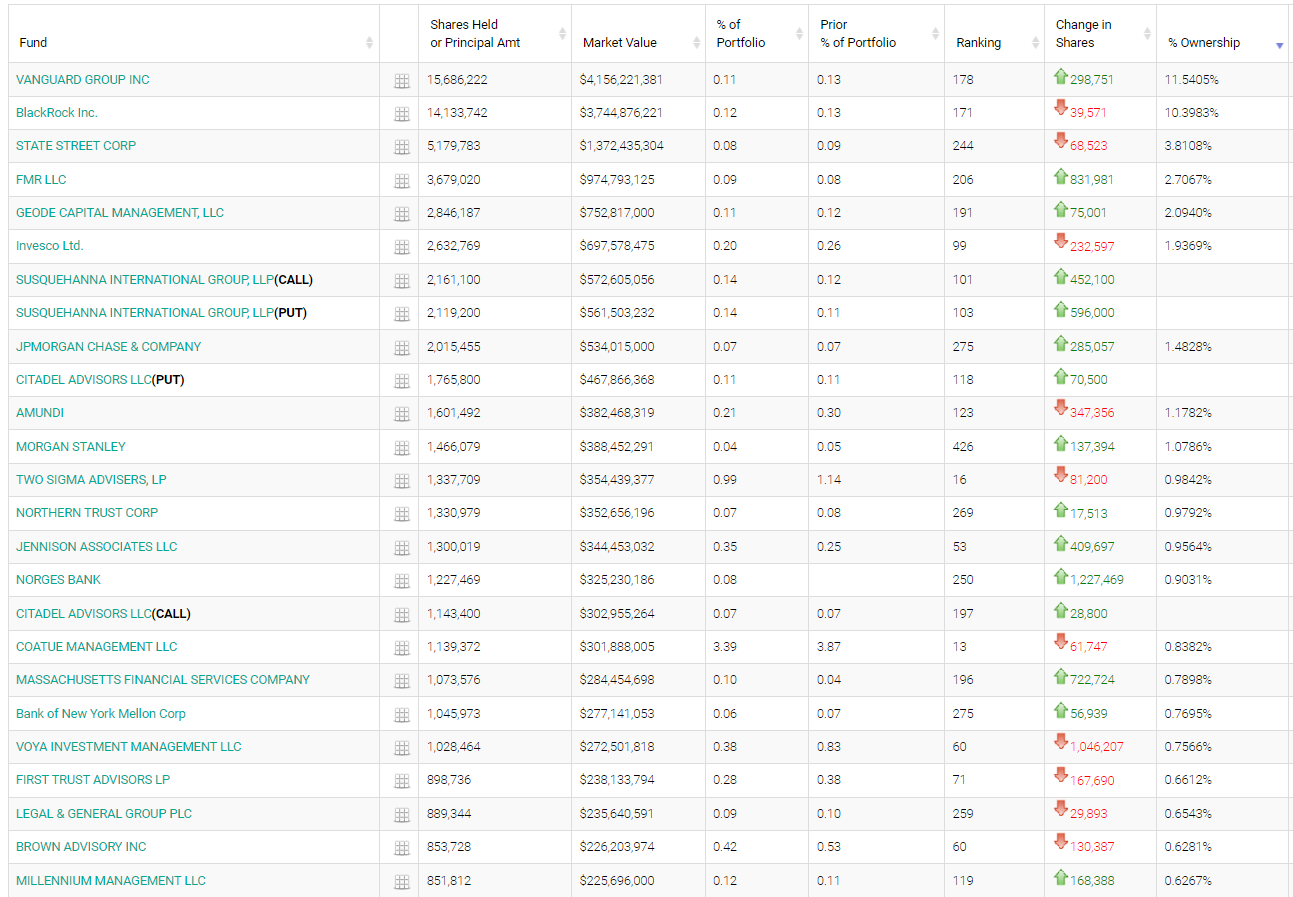This screenshot has height=897, width=1293.
Task: Open grid icon in MORGAN STANLEY row
Action: 402,448
